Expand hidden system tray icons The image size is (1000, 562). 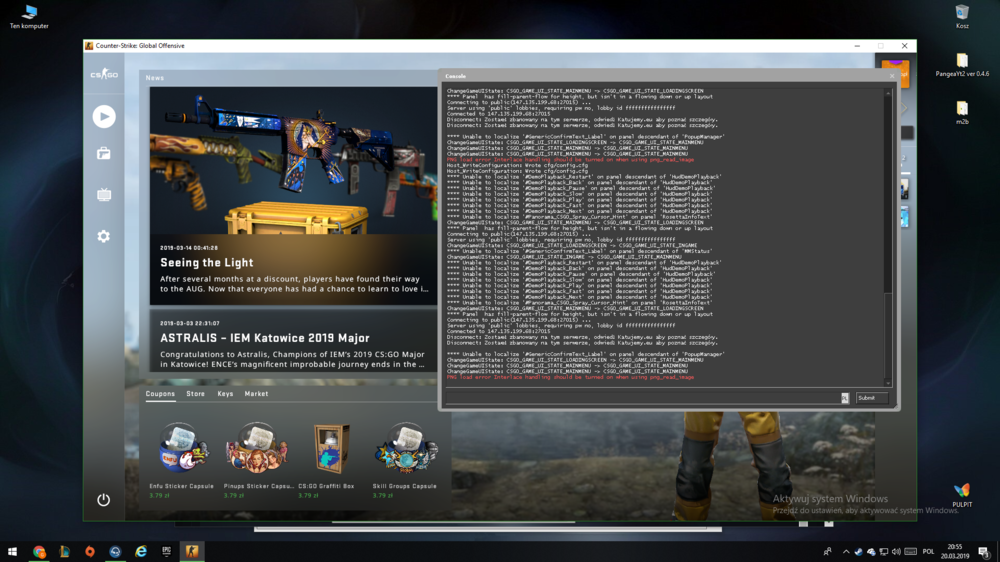point(846,551)
